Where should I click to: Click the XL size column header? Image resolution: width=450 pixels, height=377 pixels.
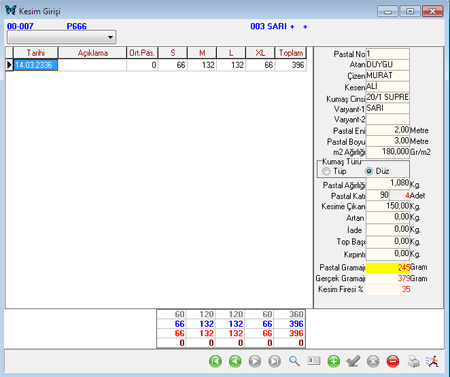(x=260, y=53)
